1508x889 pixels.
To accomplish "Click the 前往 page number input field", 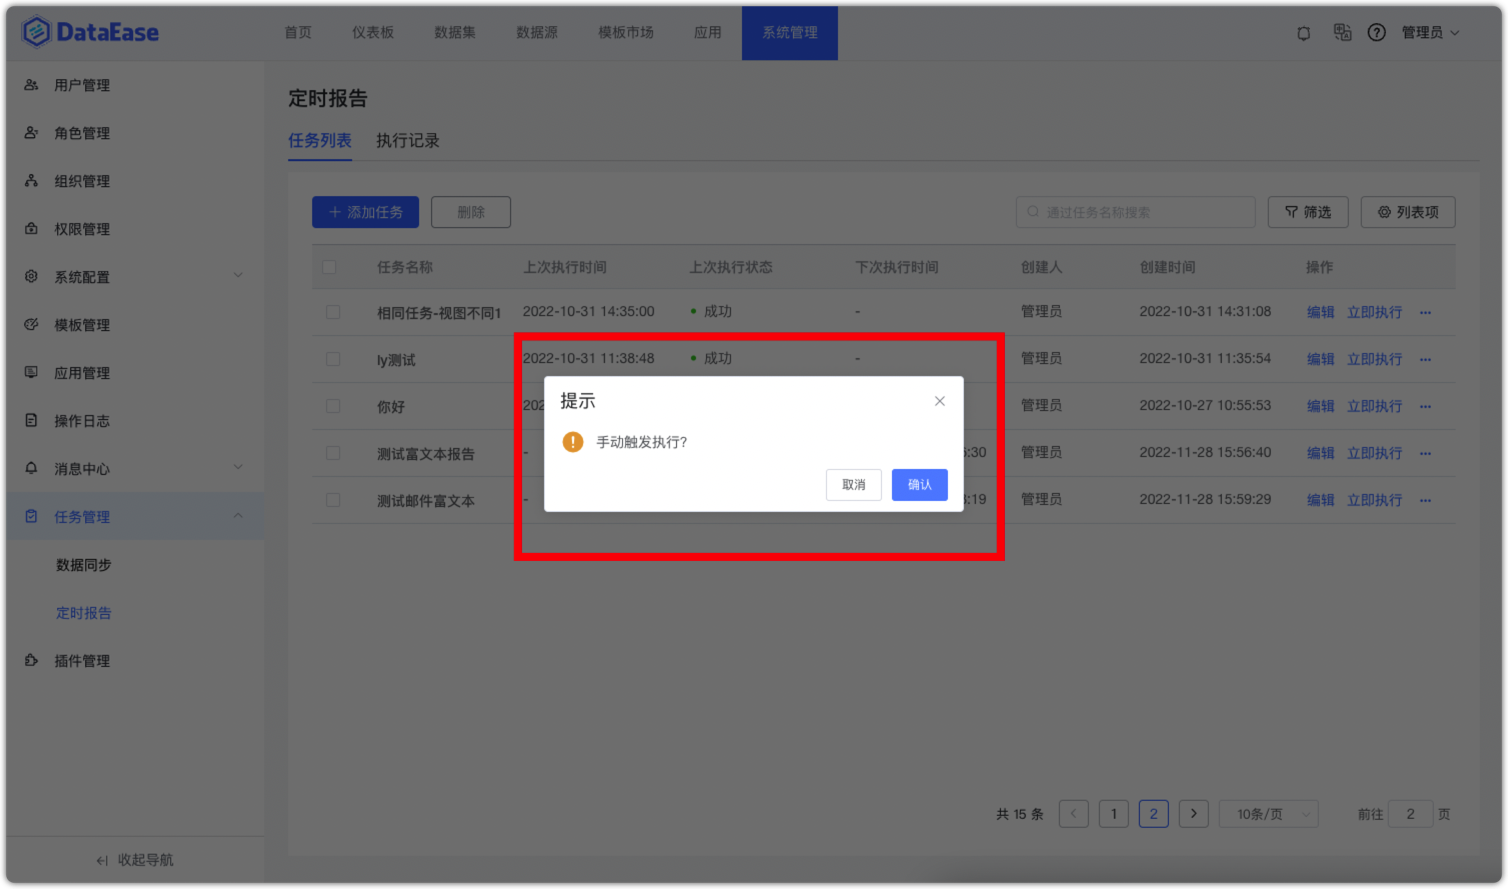I will click(x=1410, y=813).
